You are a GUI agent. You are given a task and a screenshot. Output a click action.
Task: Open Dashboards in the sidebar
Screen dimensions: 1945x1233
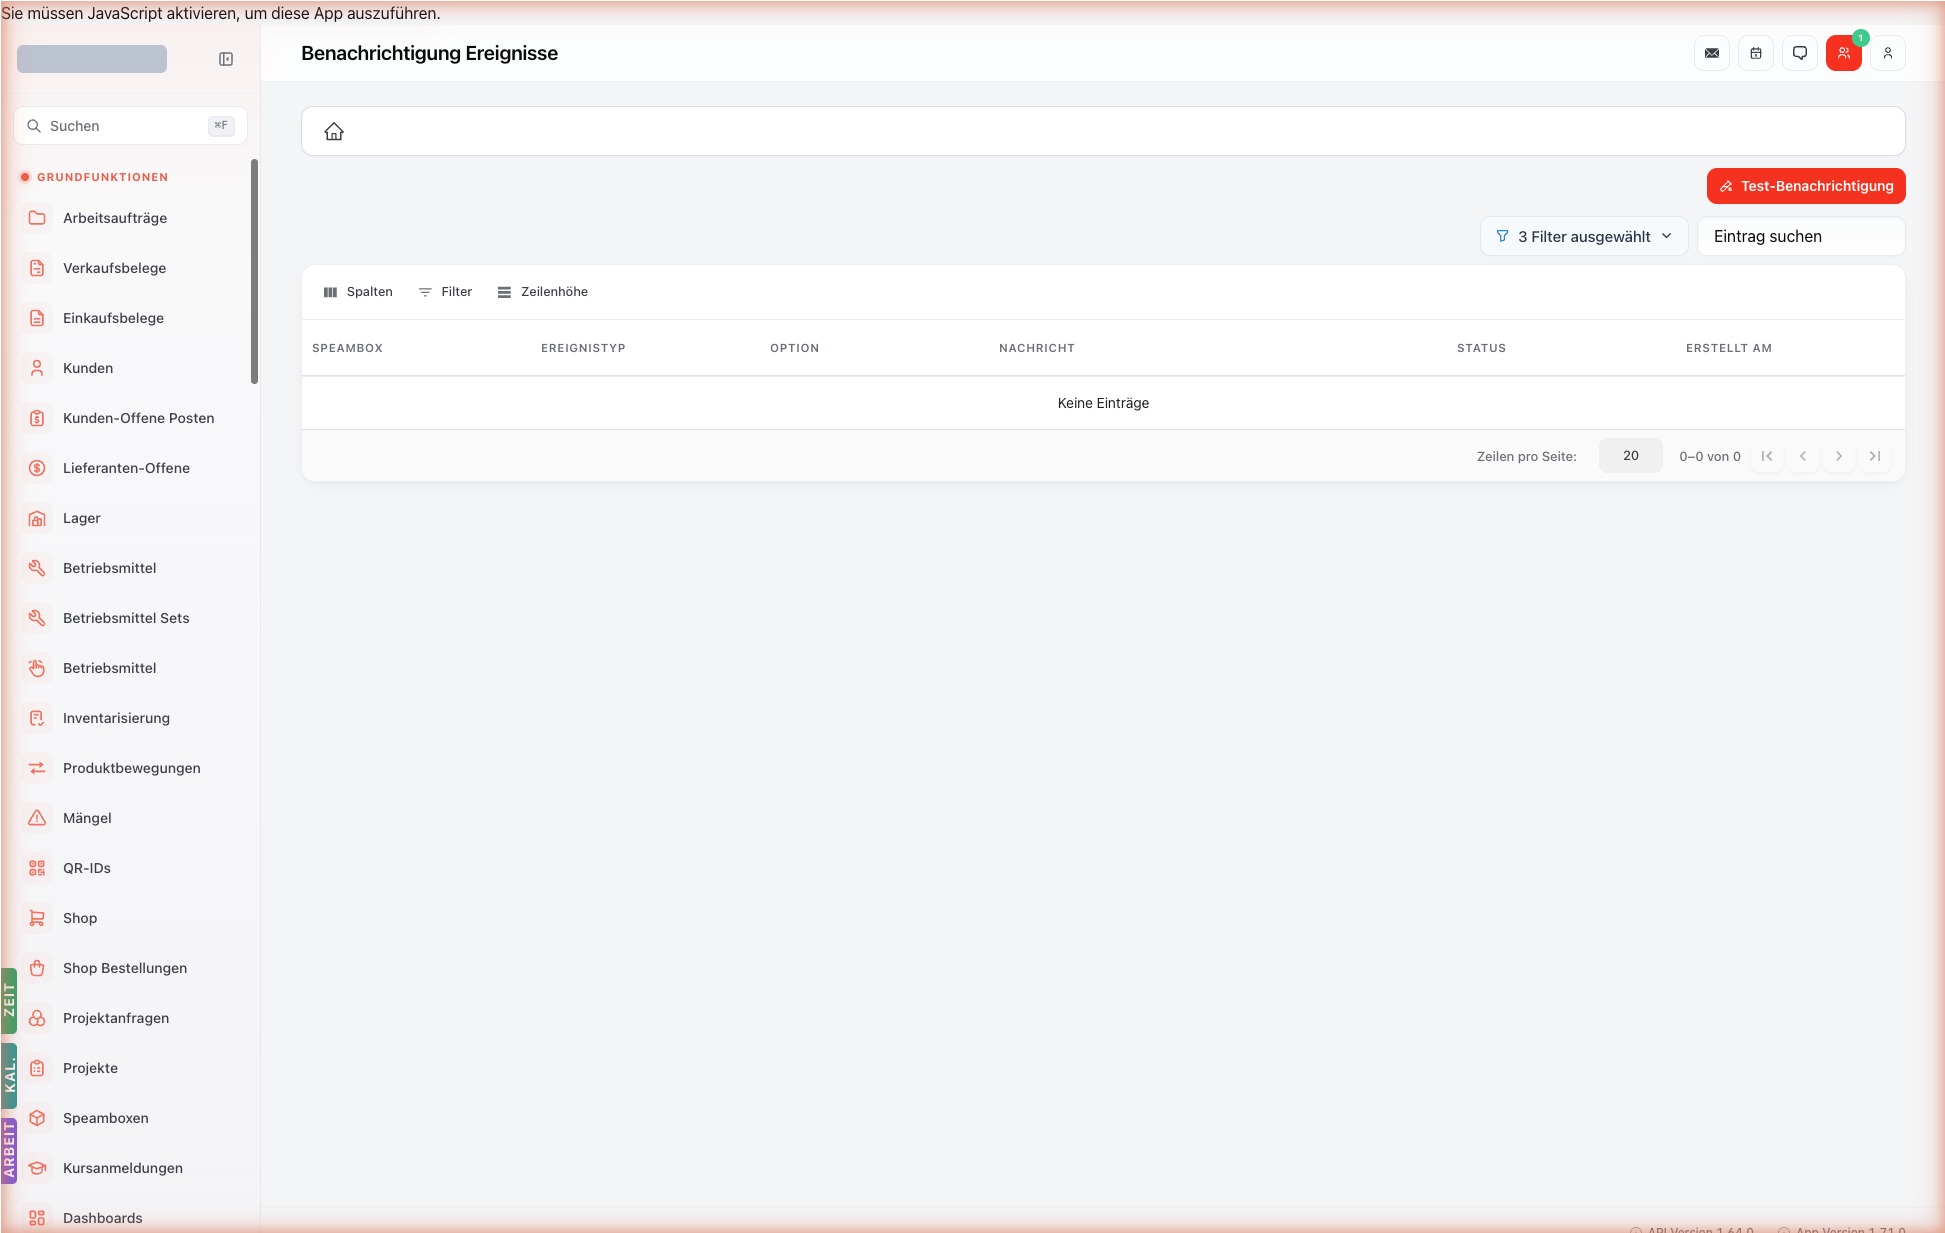tap(103, 1218)
